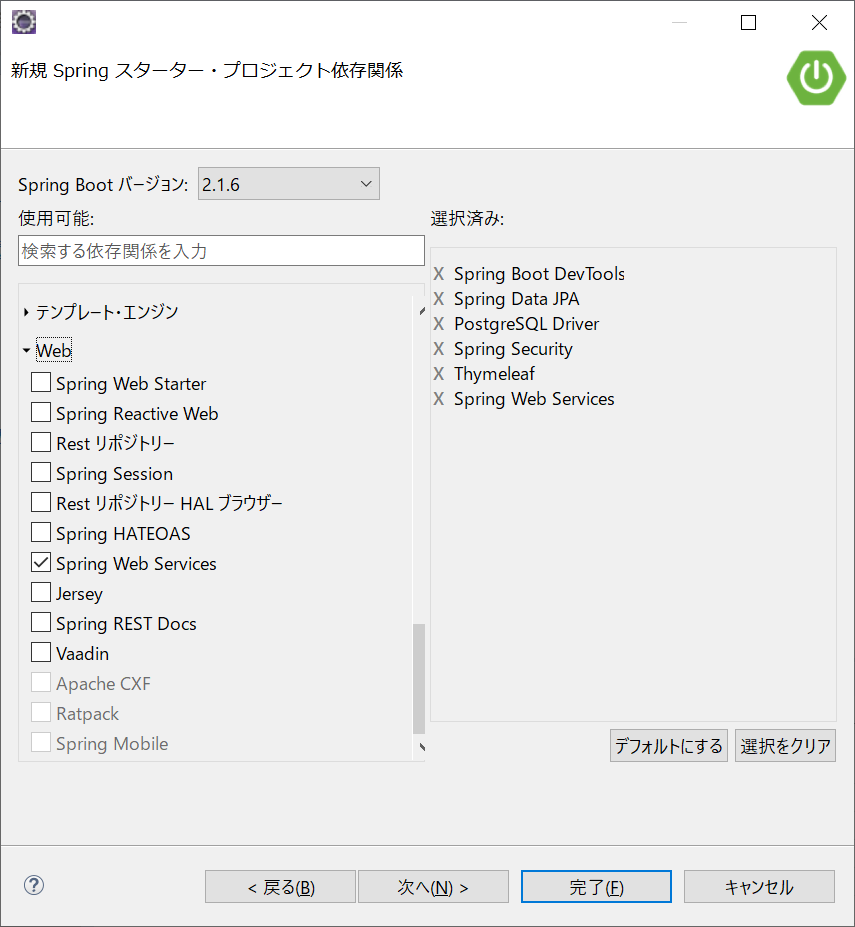Collapse the Web category
The height and width of the screenshot is (927, 855).
coord(26,351)
